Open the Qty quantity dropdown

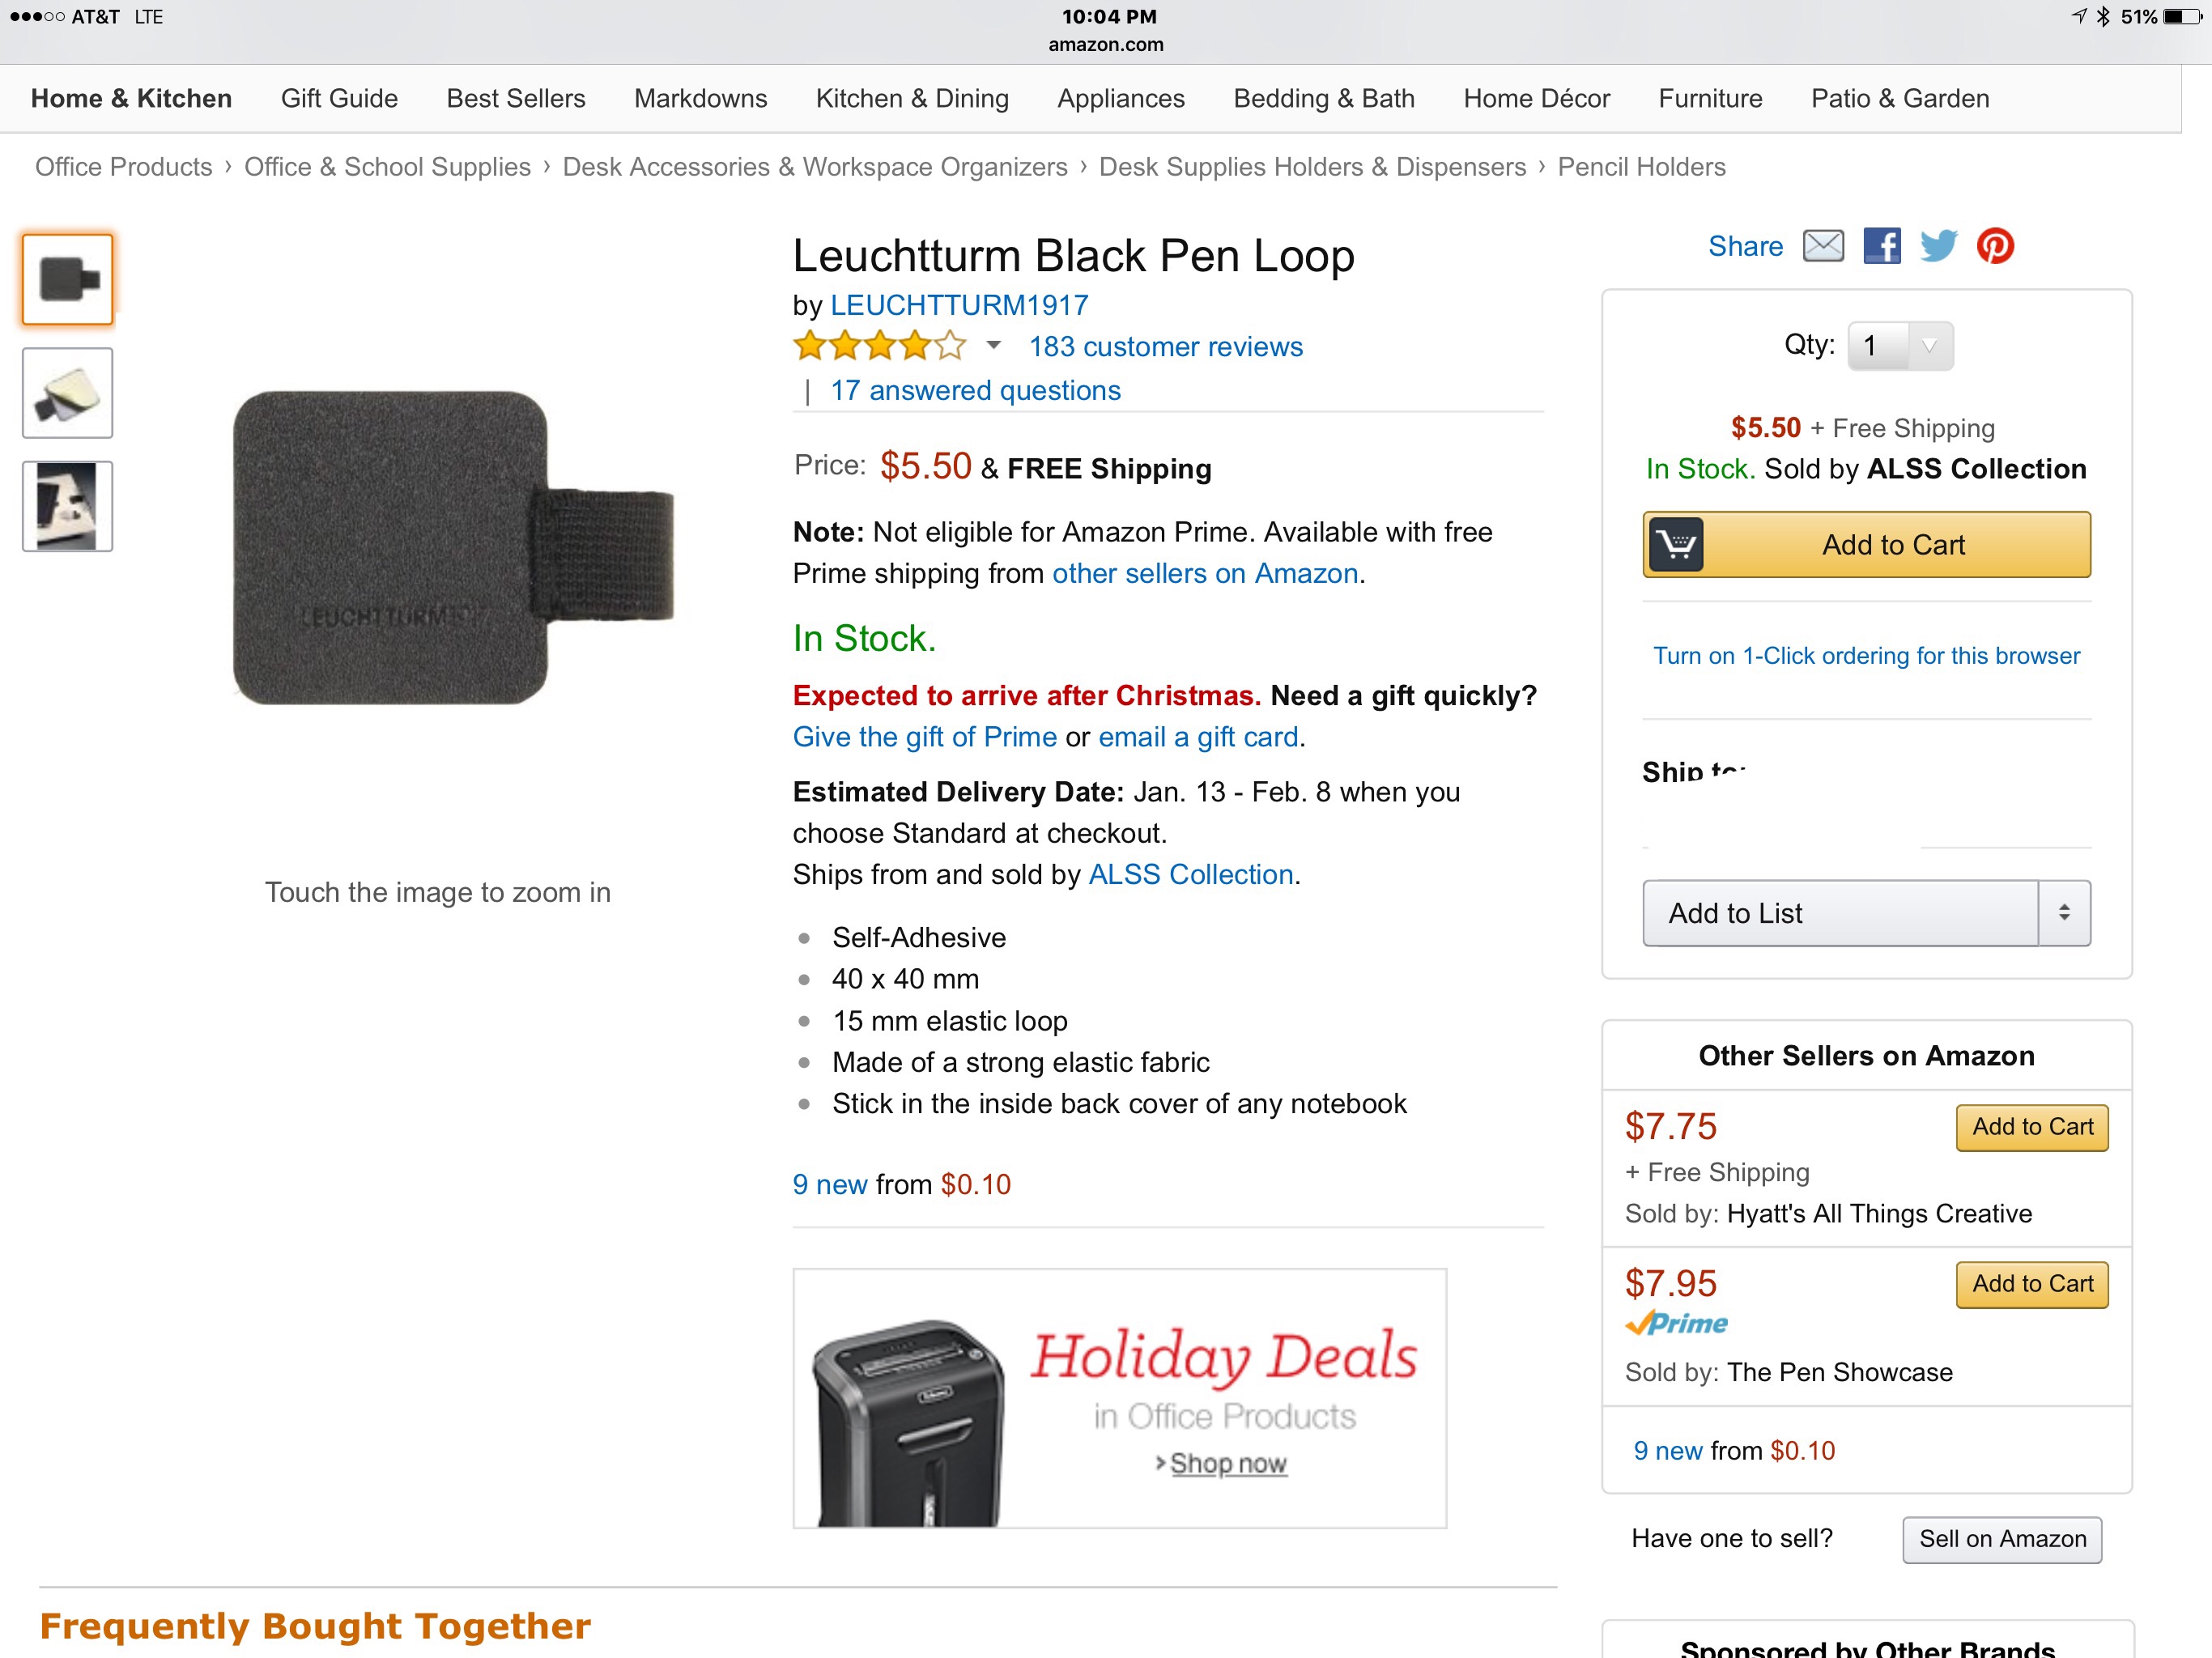pyautogui.click(x=1900, y=346)
